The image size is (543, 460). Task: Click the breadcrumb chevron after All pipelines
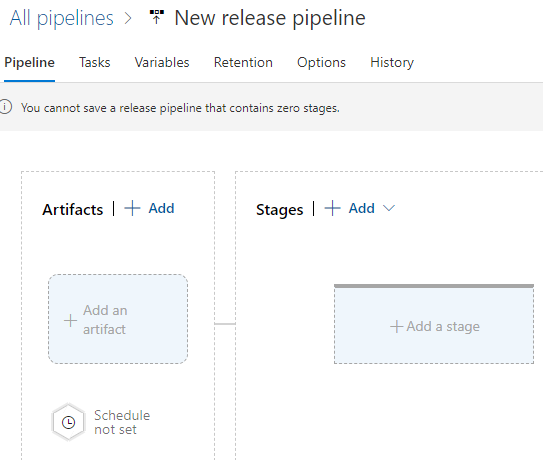pos(128,18)
